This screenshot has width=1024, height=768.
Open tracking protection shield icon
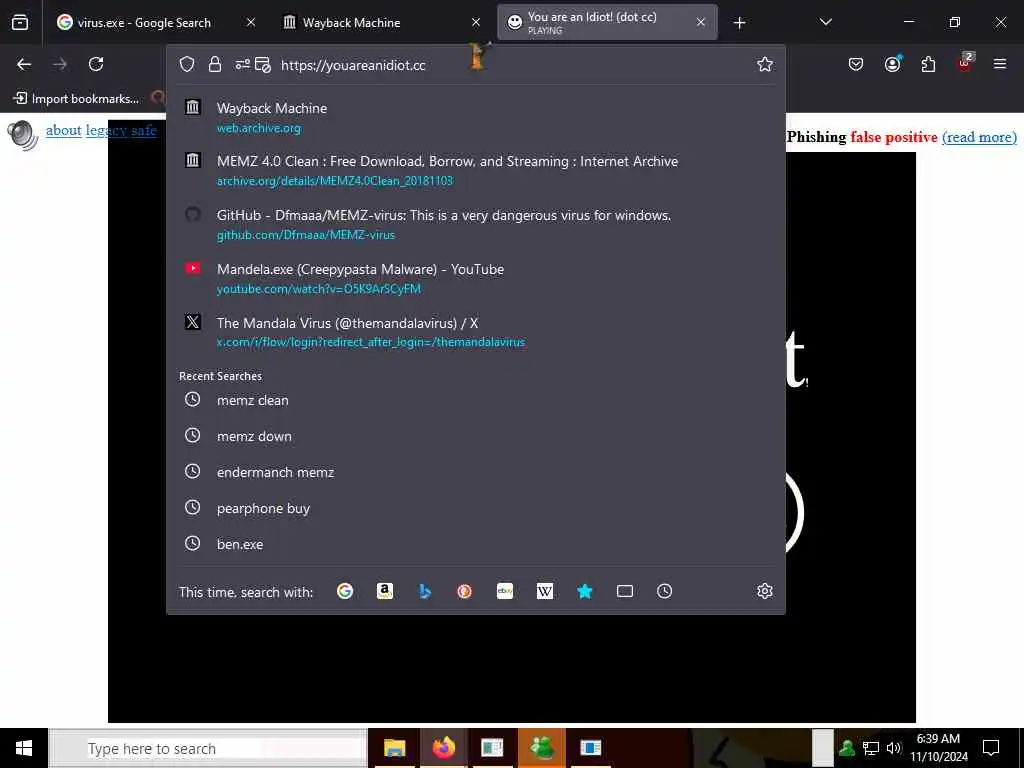[187, 64]
